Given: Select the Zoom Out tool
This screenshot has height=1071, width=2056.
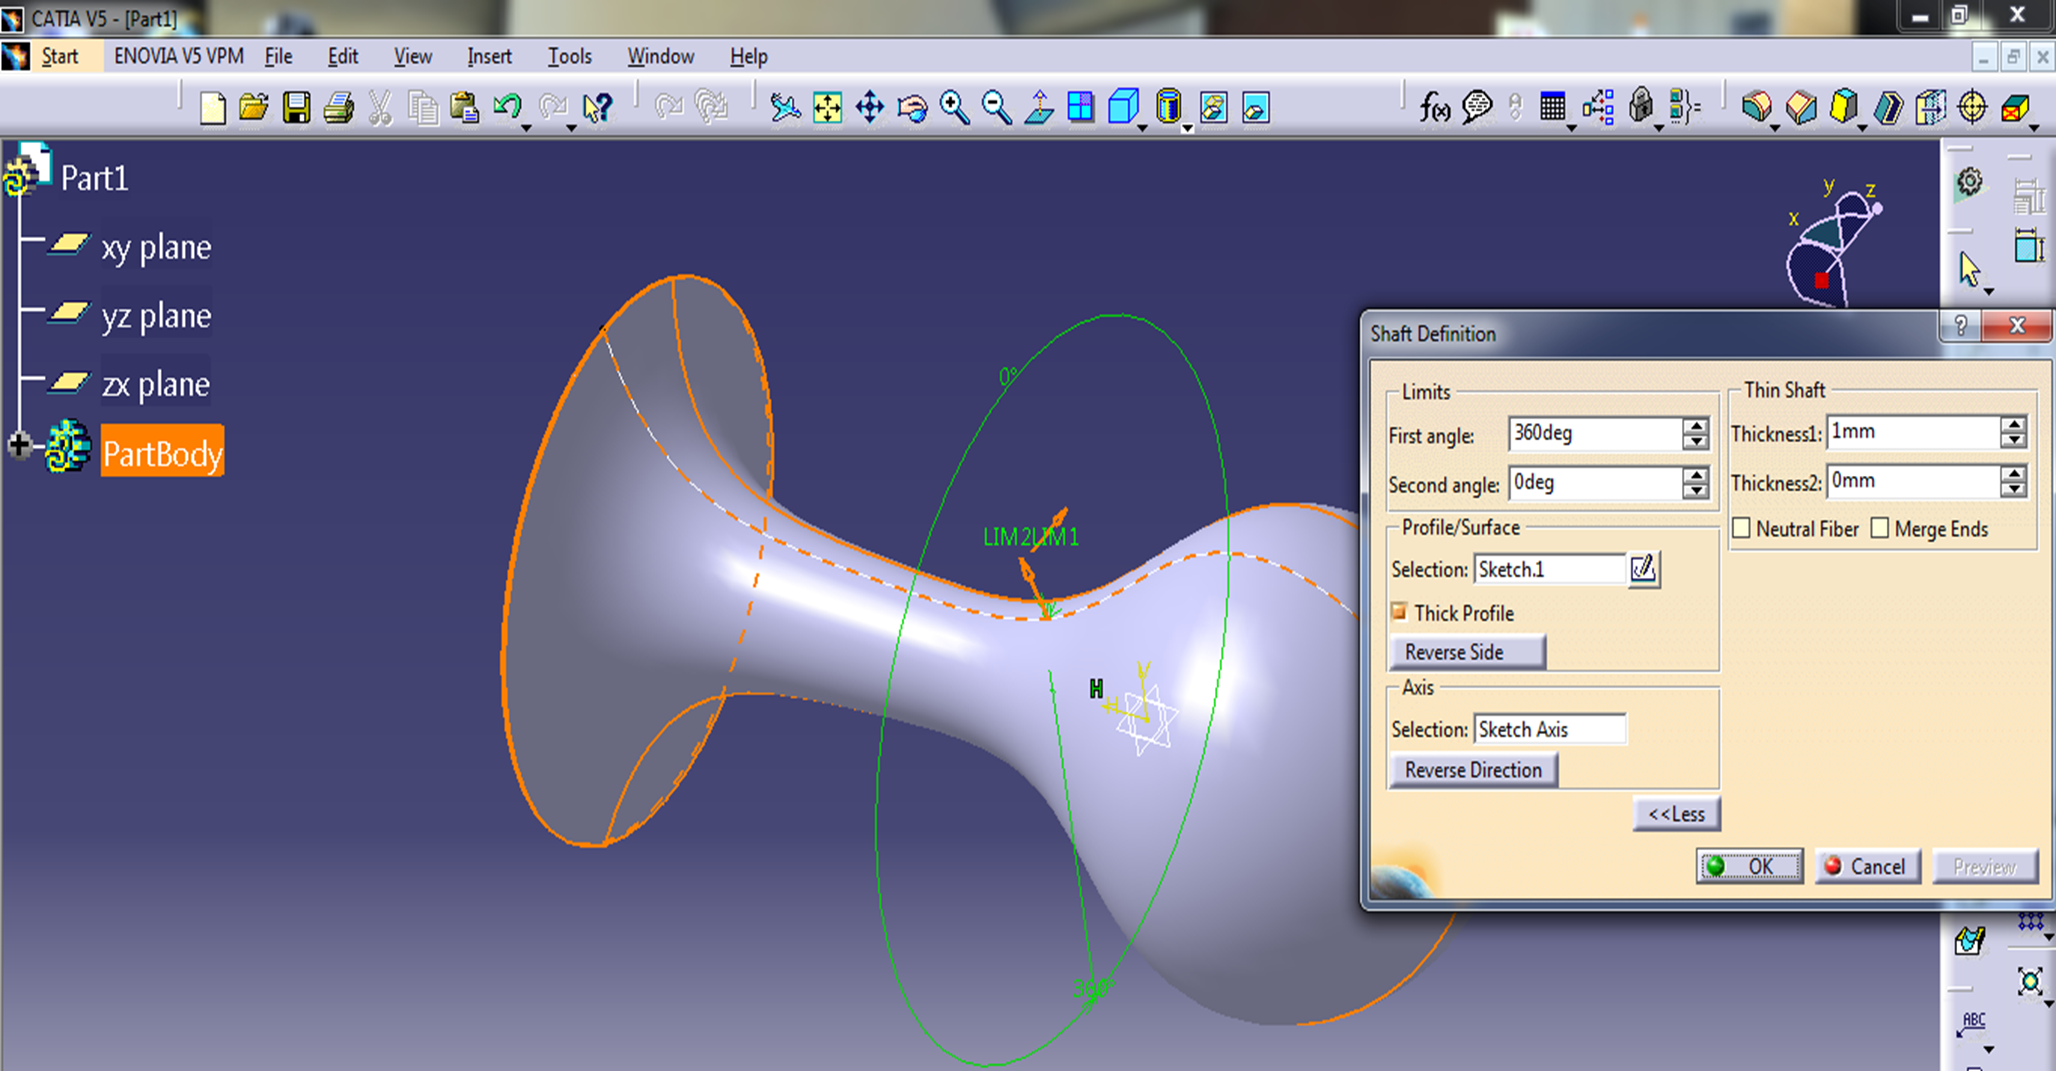Looking at the screenshot, I should coord(996,107).
